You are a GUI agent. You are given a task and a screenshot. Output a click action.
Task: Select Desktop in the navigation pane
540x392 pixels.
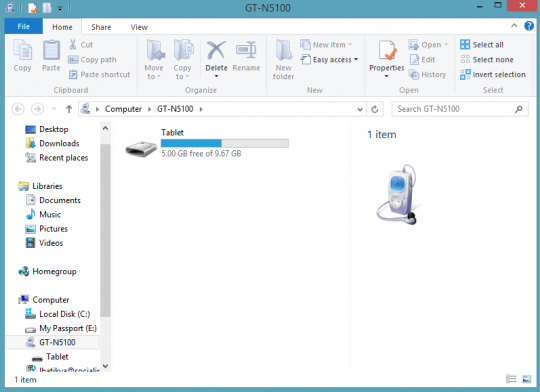point(47,129)
